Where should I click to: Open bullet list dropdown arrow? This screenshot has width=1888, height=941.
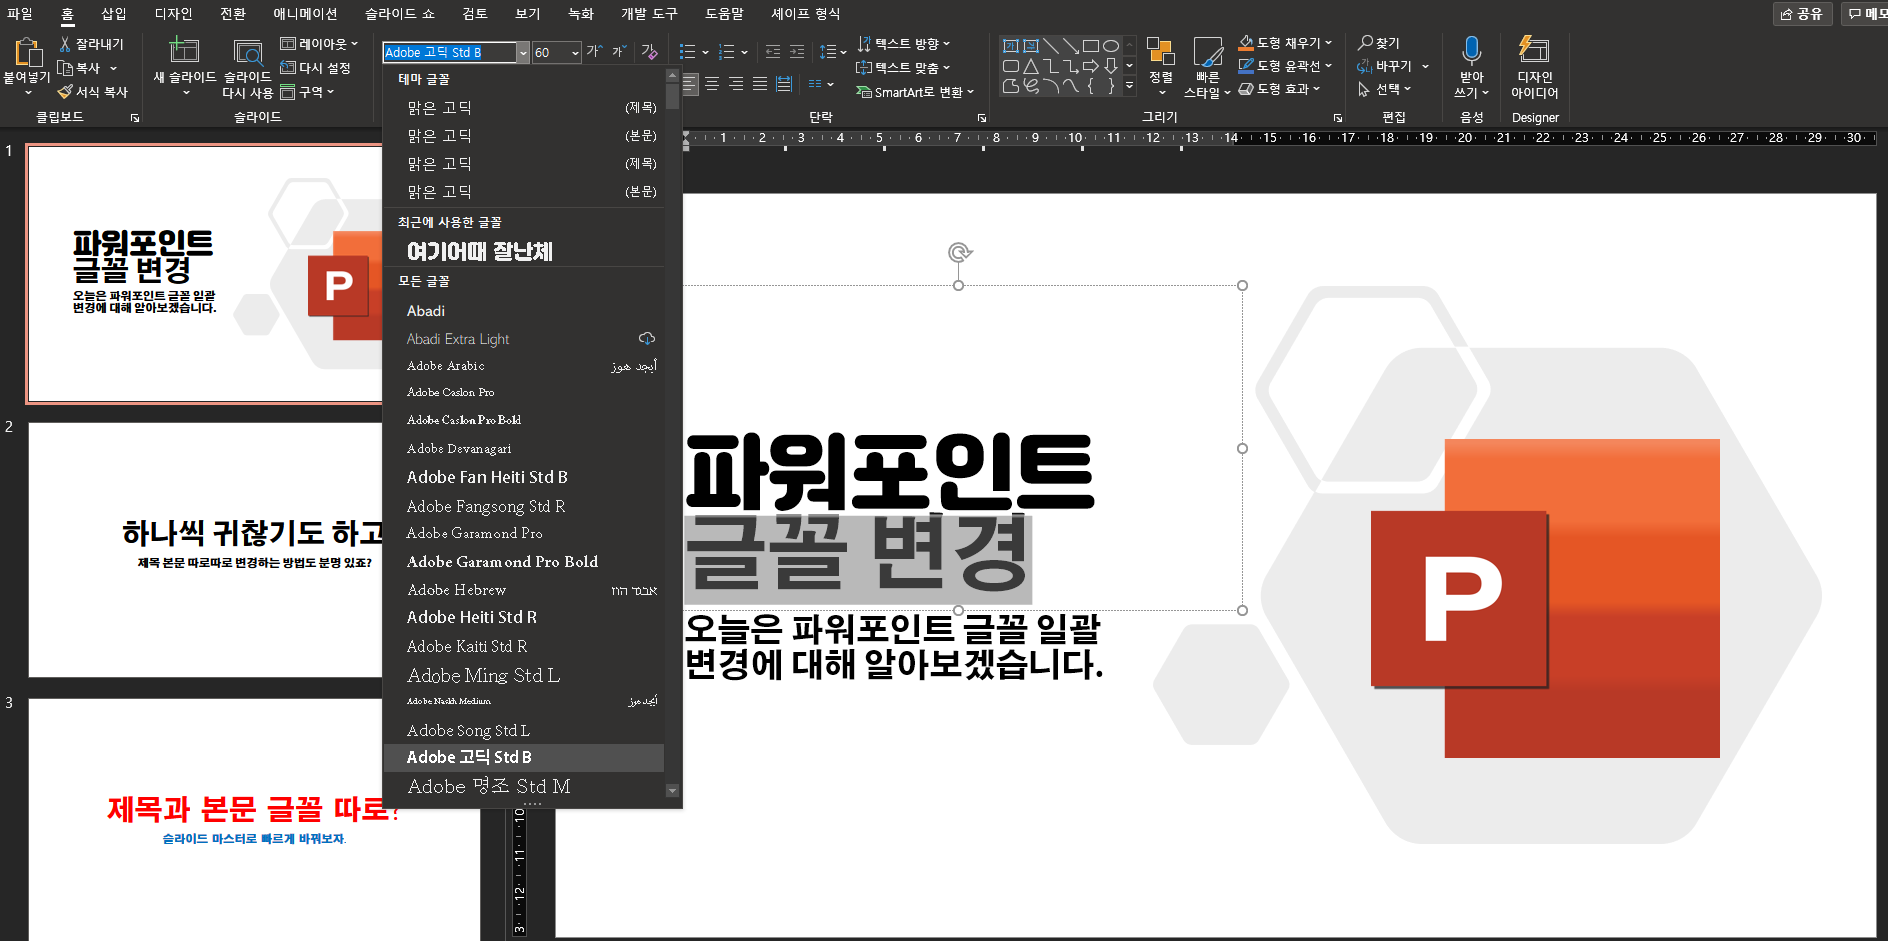pyautogui.click(x=705, y=52)
